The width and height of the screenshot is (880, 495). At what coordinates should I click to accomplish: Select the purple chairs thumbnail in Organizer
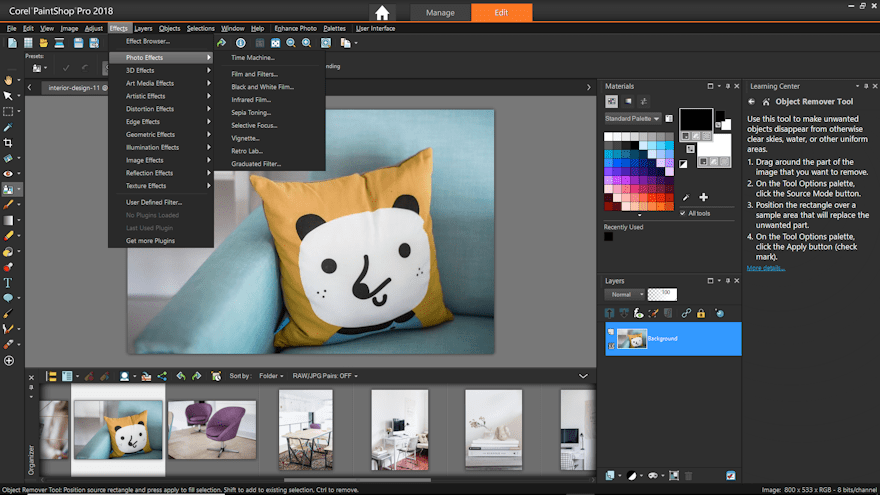pos(212,428)
